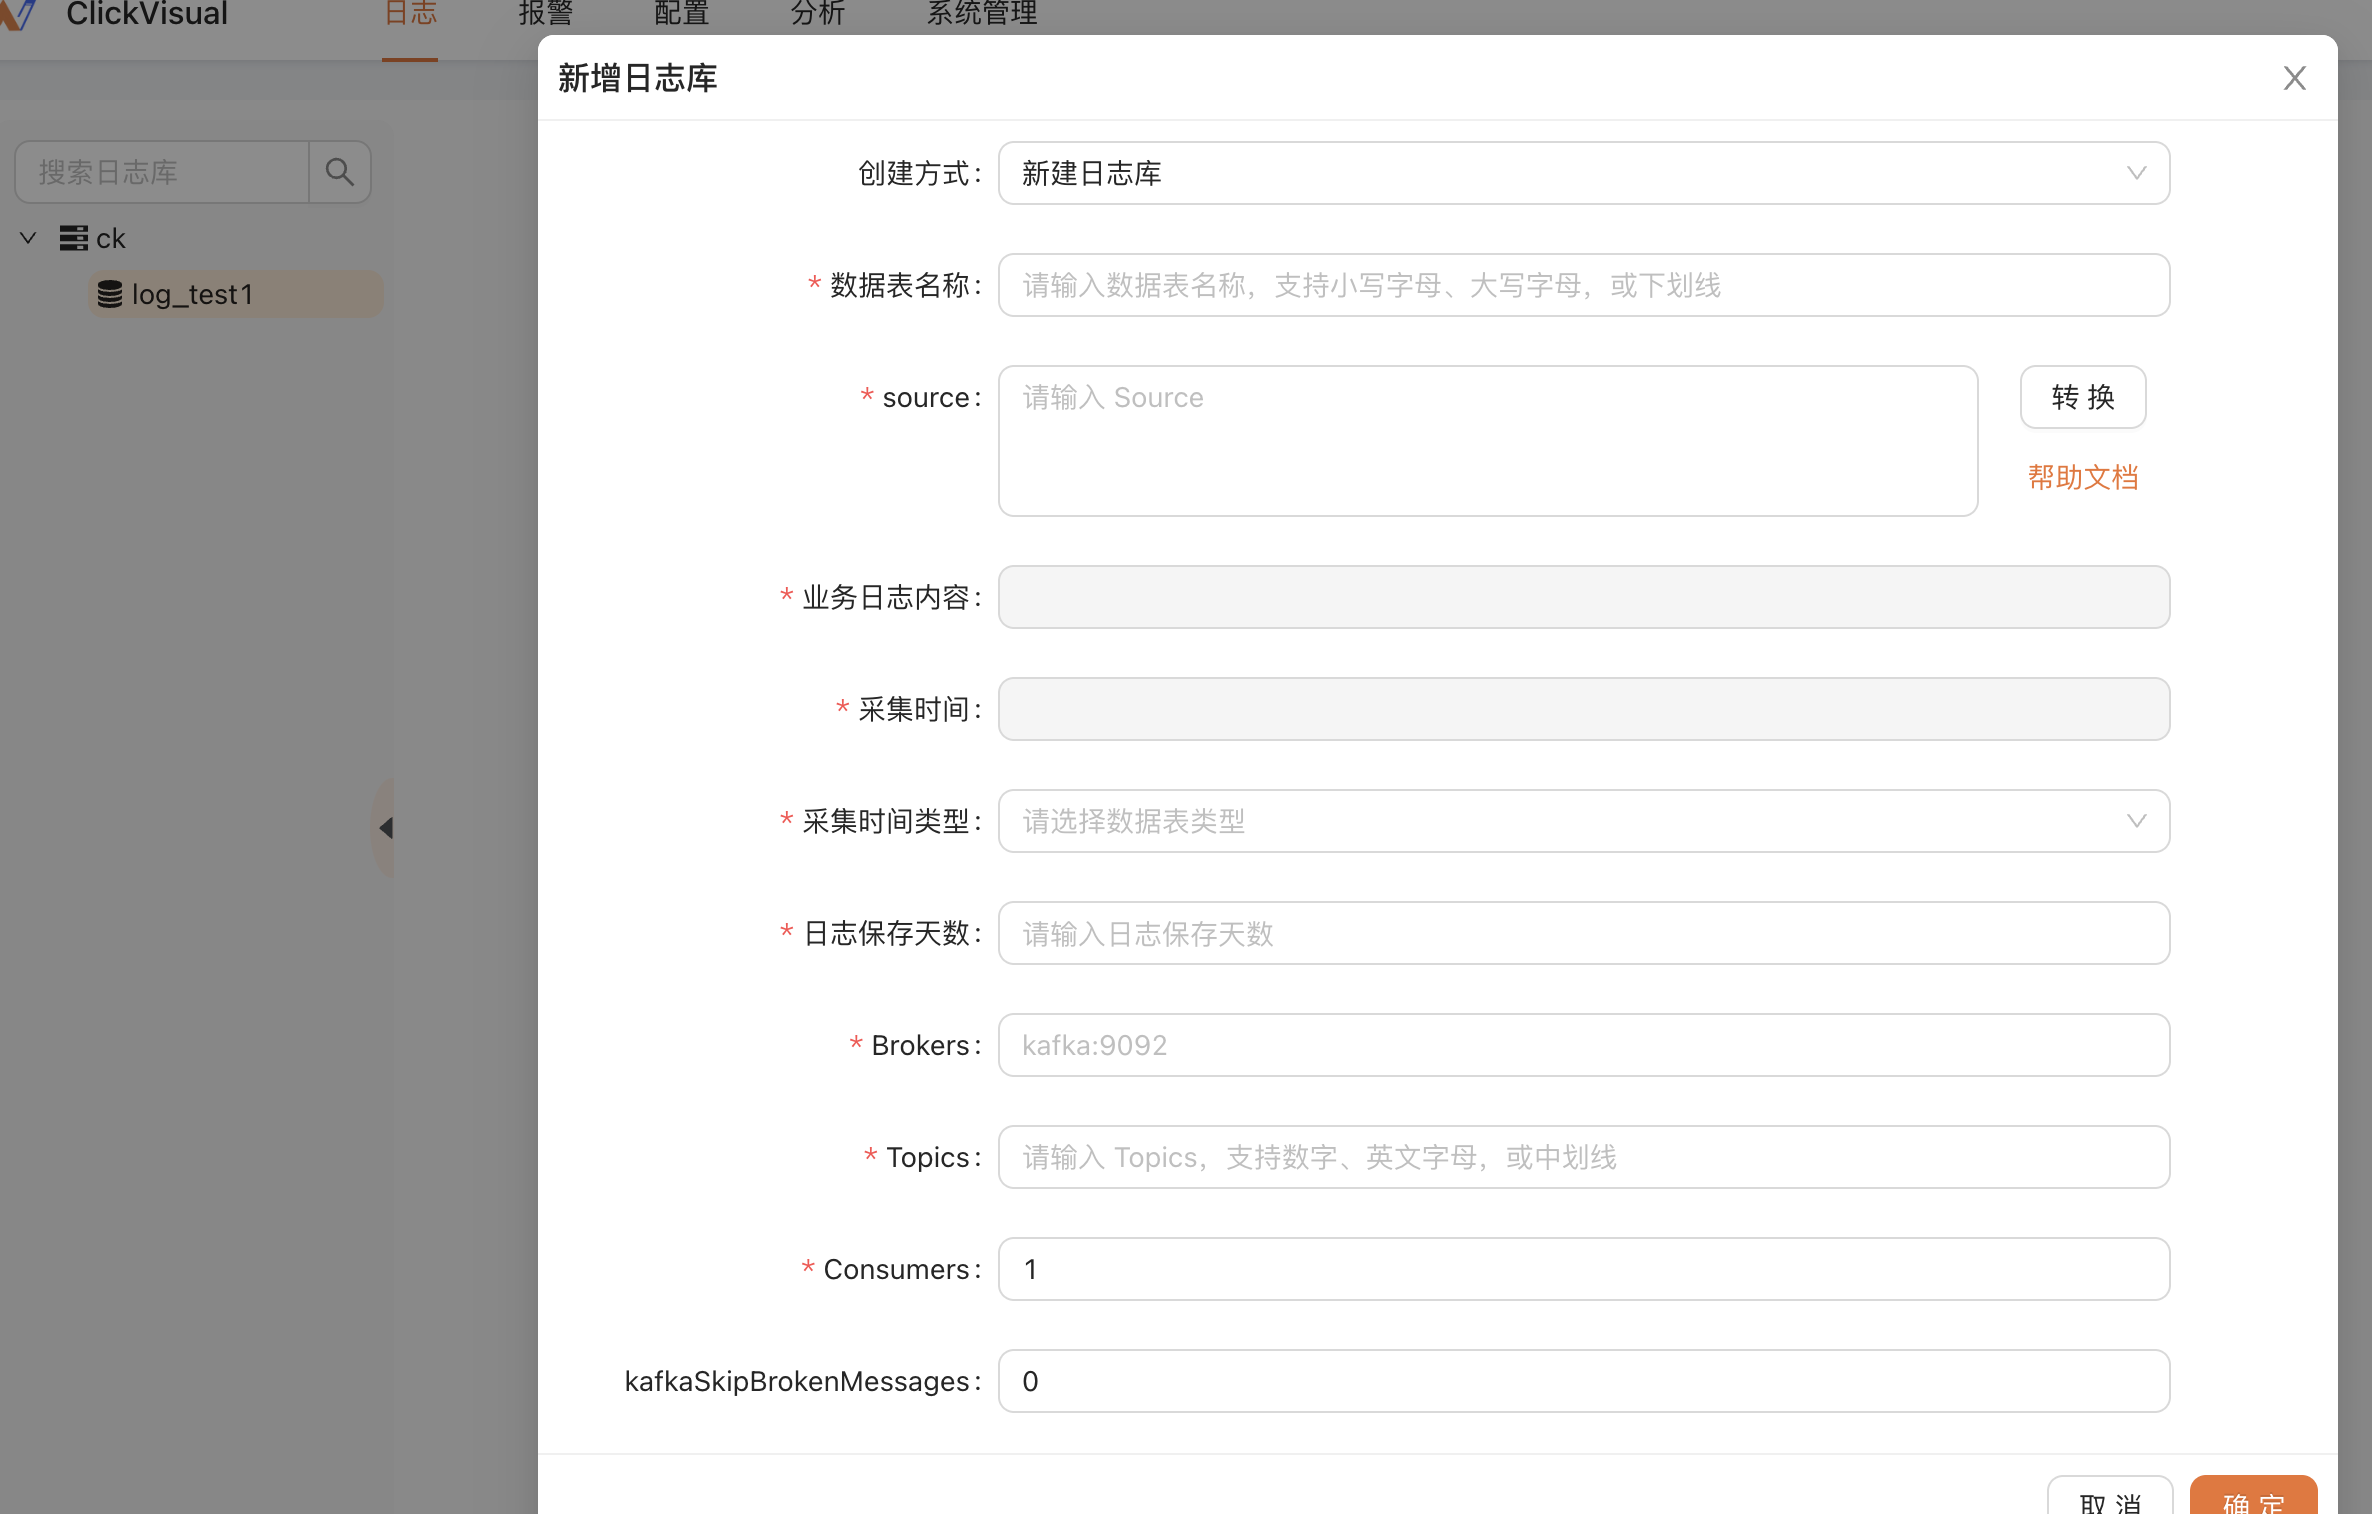Close the 新增日志库 dialog

pyautogui.click(x=2294, y=78)
